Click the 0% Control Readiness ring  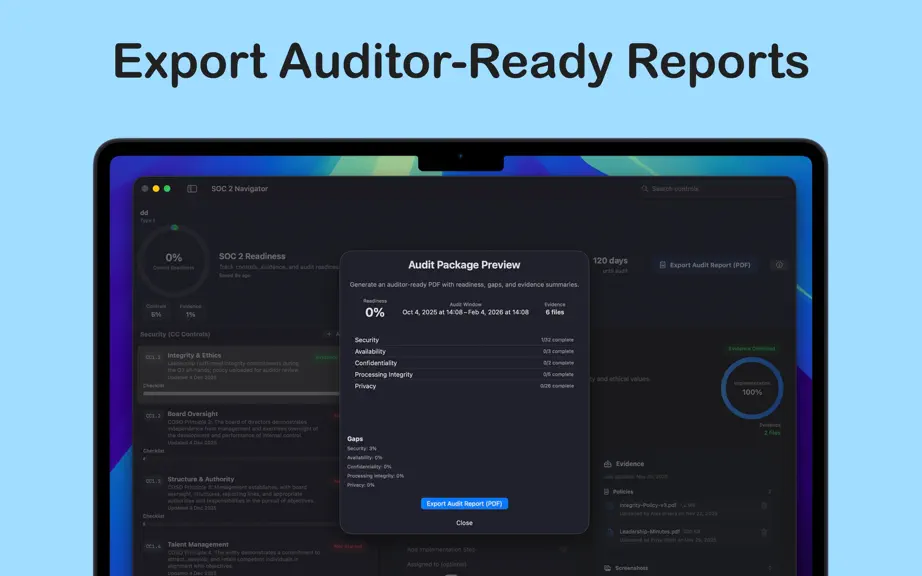coord(173,260)
